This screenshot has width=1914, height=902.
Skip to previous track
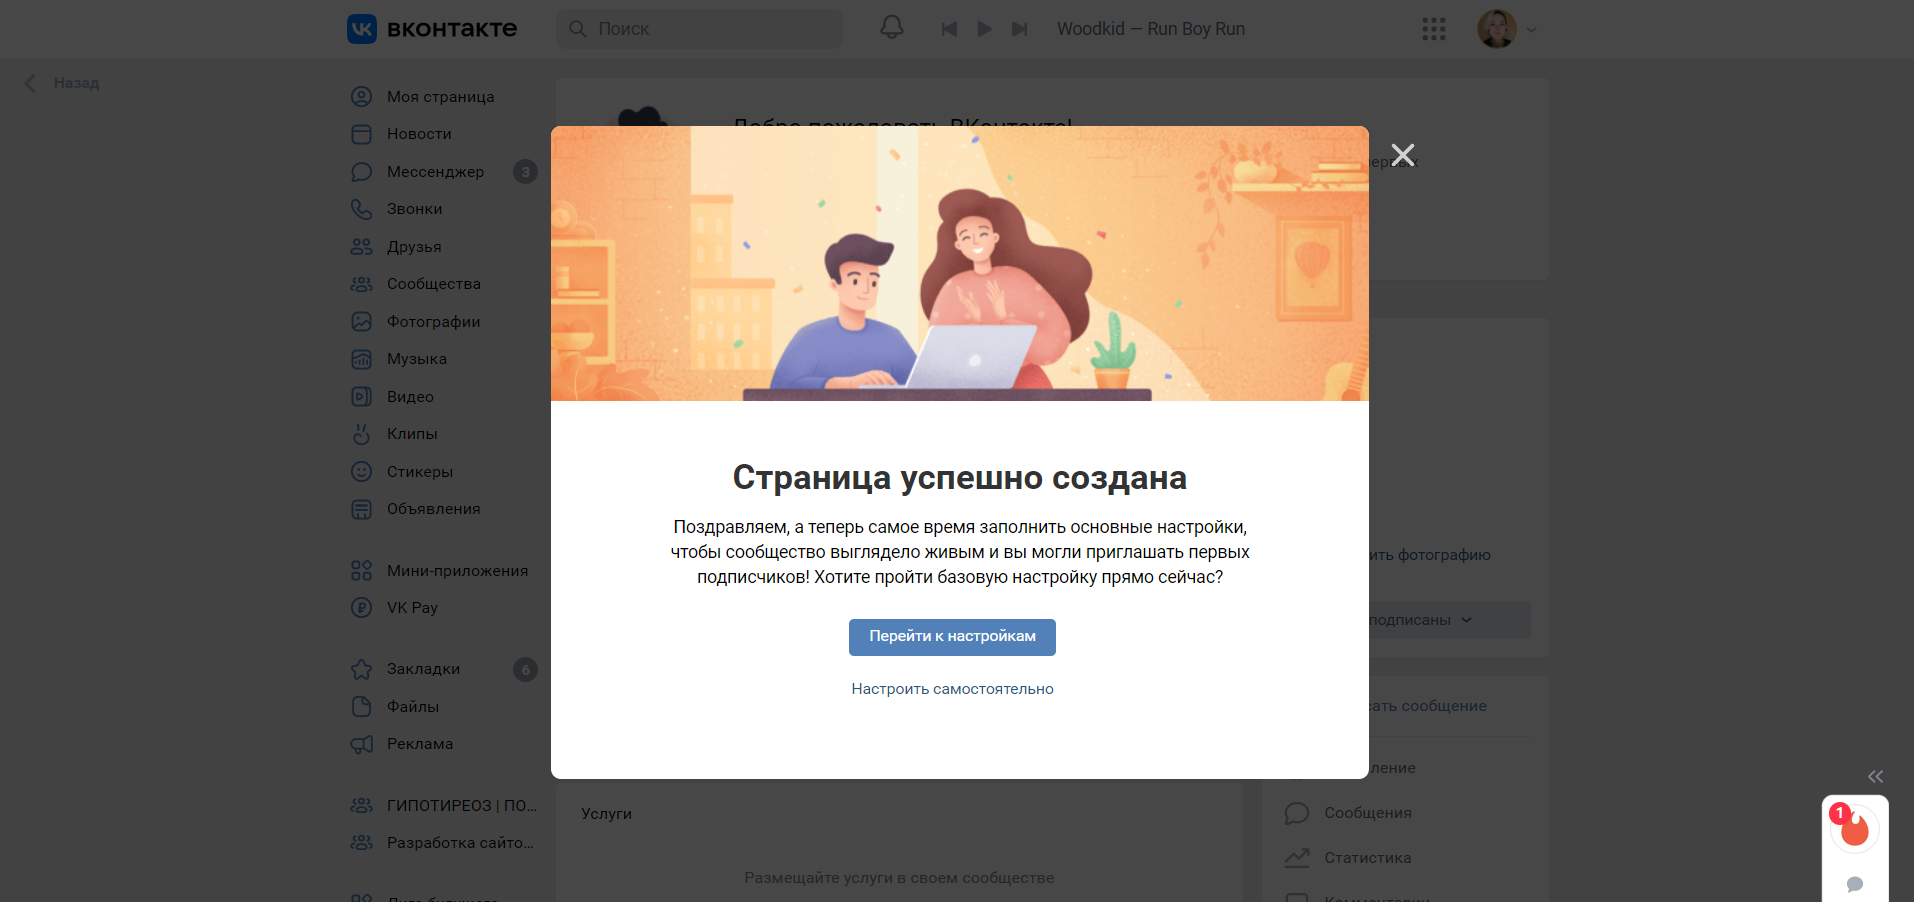click(949, 29)
